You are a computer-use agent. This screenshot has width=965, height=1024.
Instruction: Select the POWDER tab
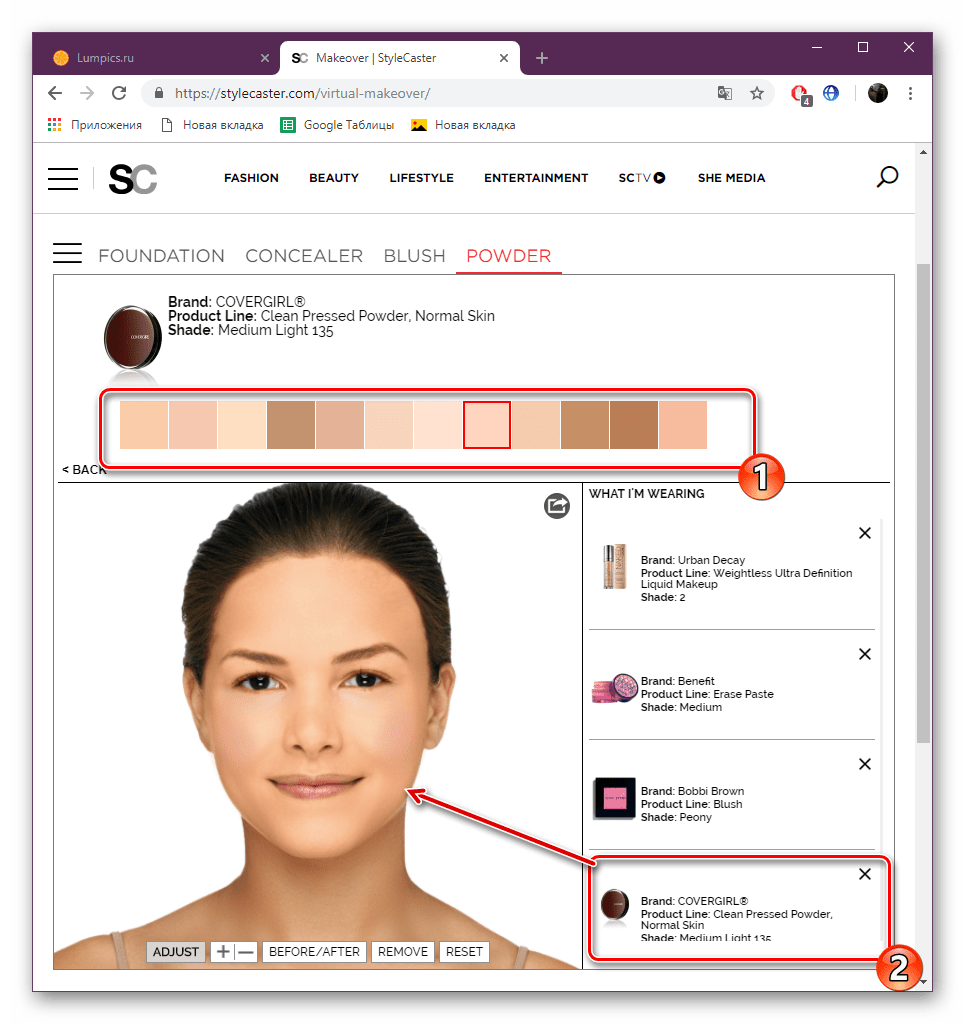(x=509, y=255)
